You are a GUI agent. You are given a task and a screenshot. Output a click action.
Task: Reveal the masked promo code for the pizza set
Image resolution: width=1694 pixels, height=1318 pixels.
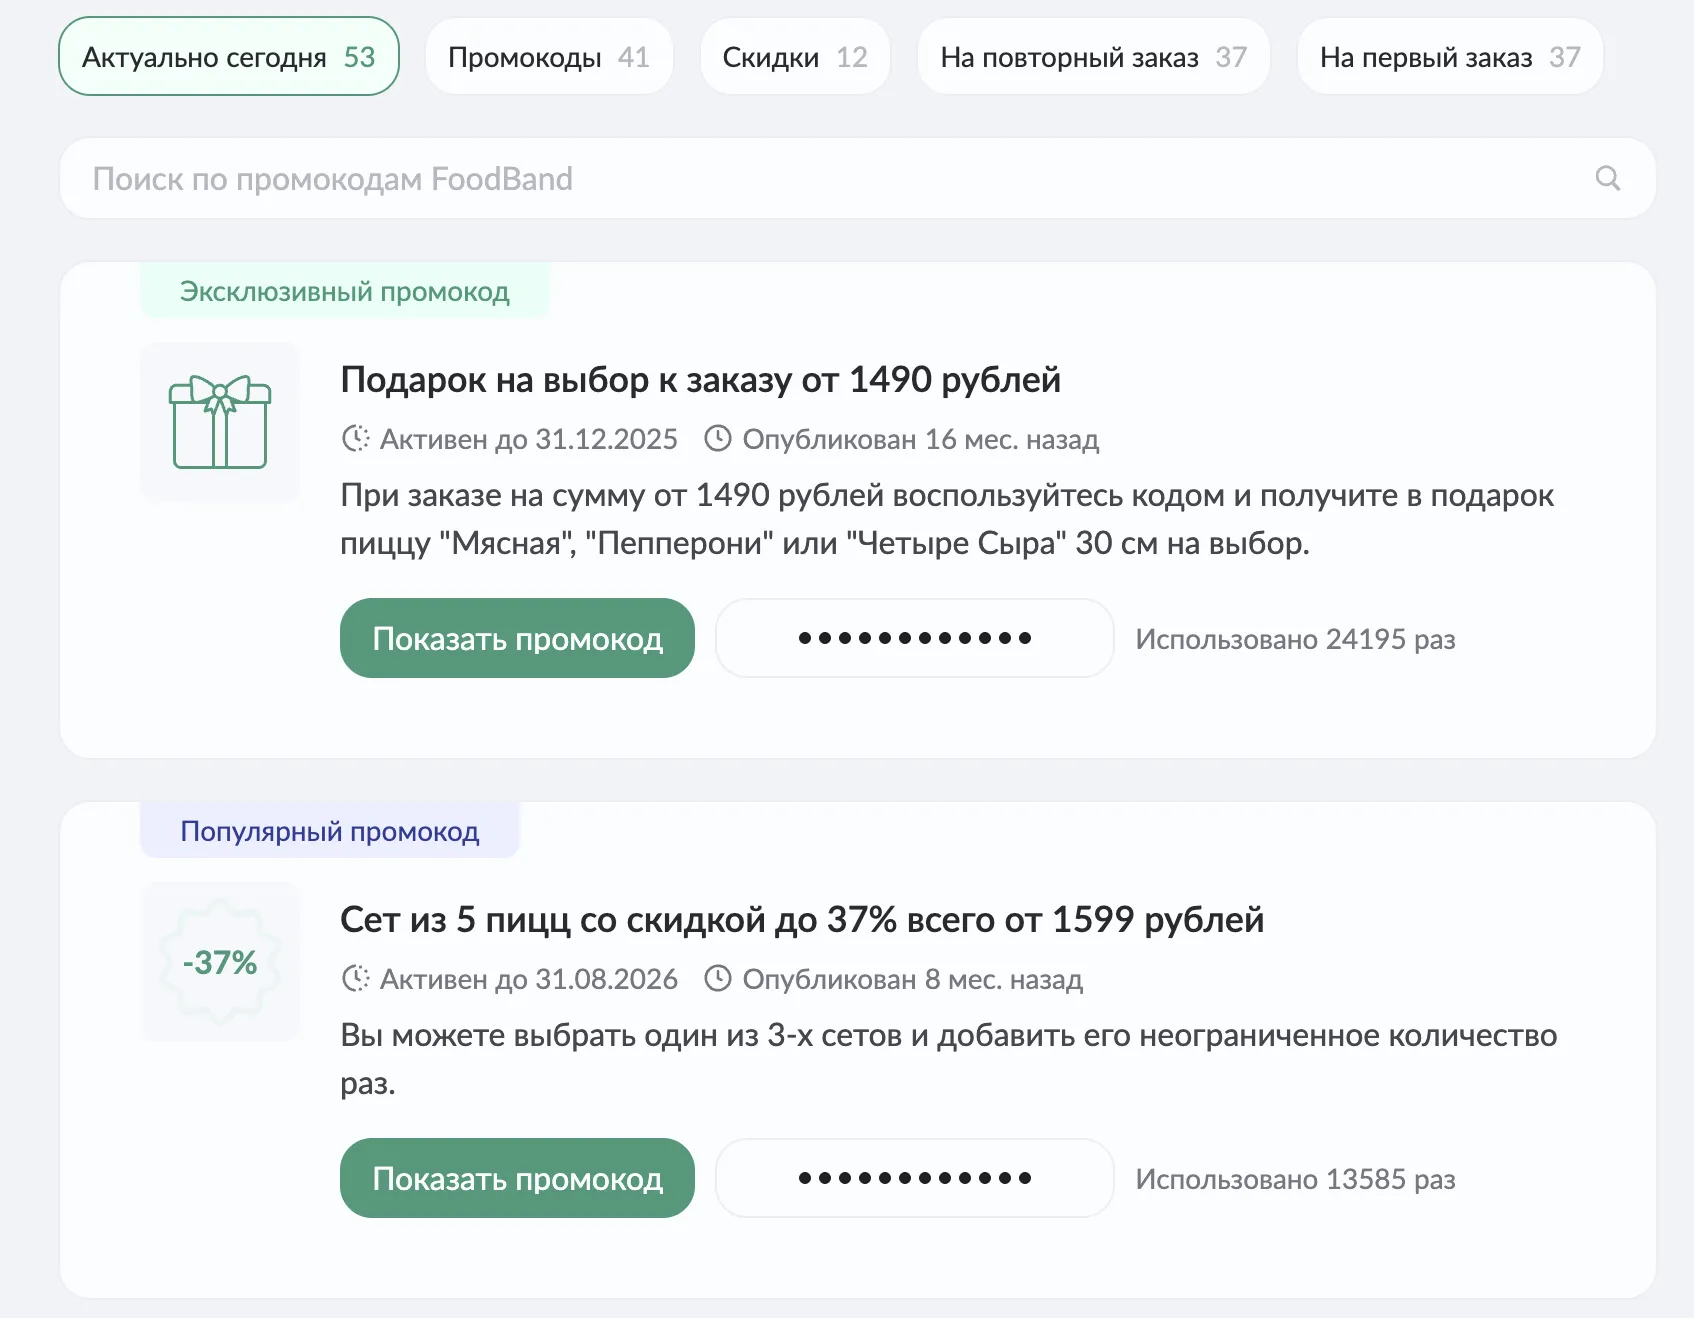[x=913, y=1178]
